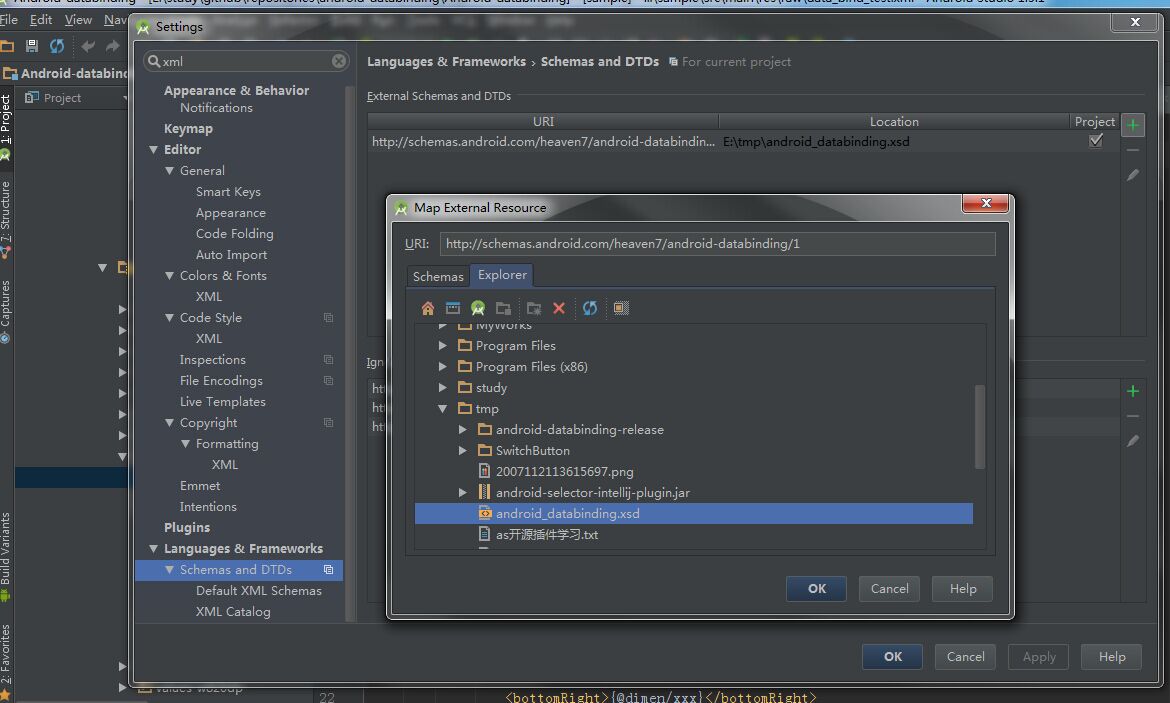The width and height of the screenshot is (1170, 703).
Task: Refresh the file explorer tree
Action: pyautogui.click(x=589, y=308)
